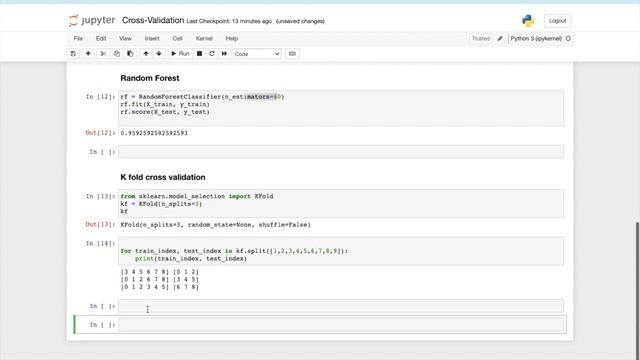Image resolution: width=640 pixels, height=360 pixels.
Task: Open the command palette keyboard icon
Action: (292, 54)
